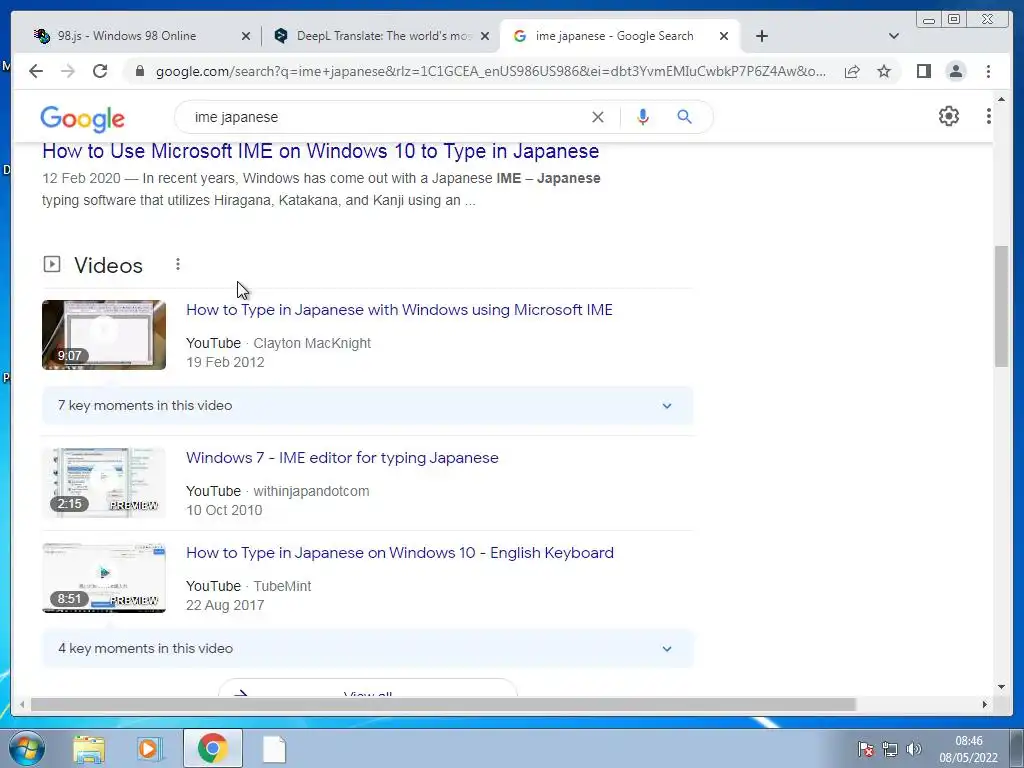View site info via padlock icon
This screenshot has height=768, width=1024.
pos(139,71)
